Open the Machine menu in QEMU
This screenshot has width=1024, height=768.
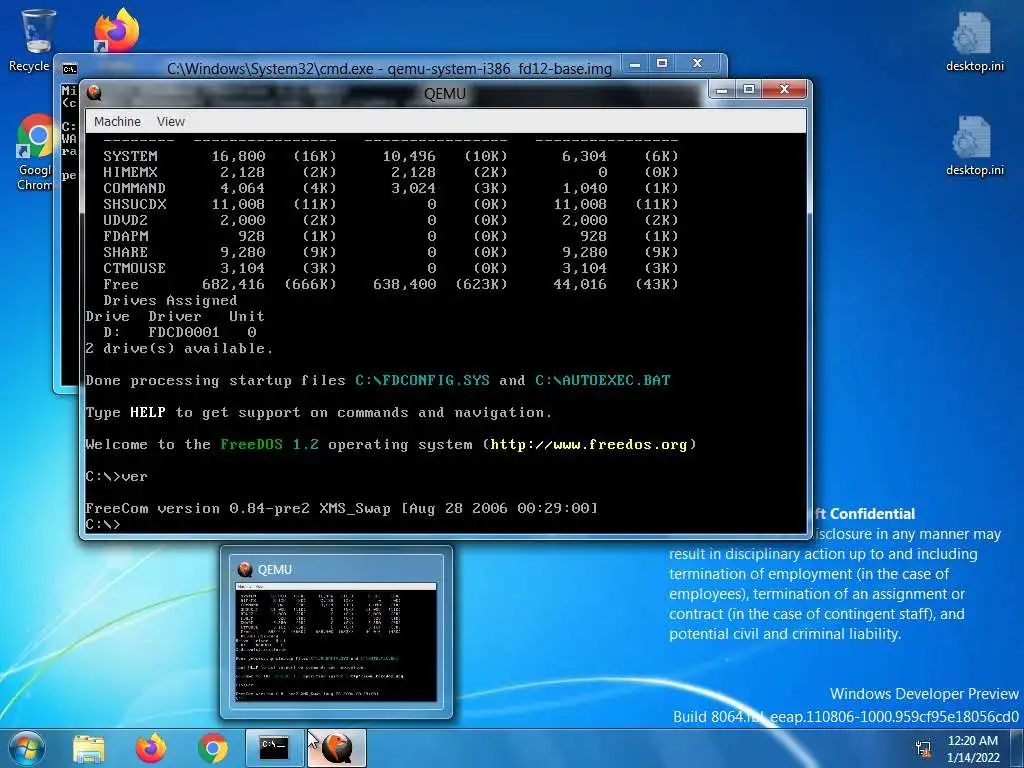pos(117,121)
